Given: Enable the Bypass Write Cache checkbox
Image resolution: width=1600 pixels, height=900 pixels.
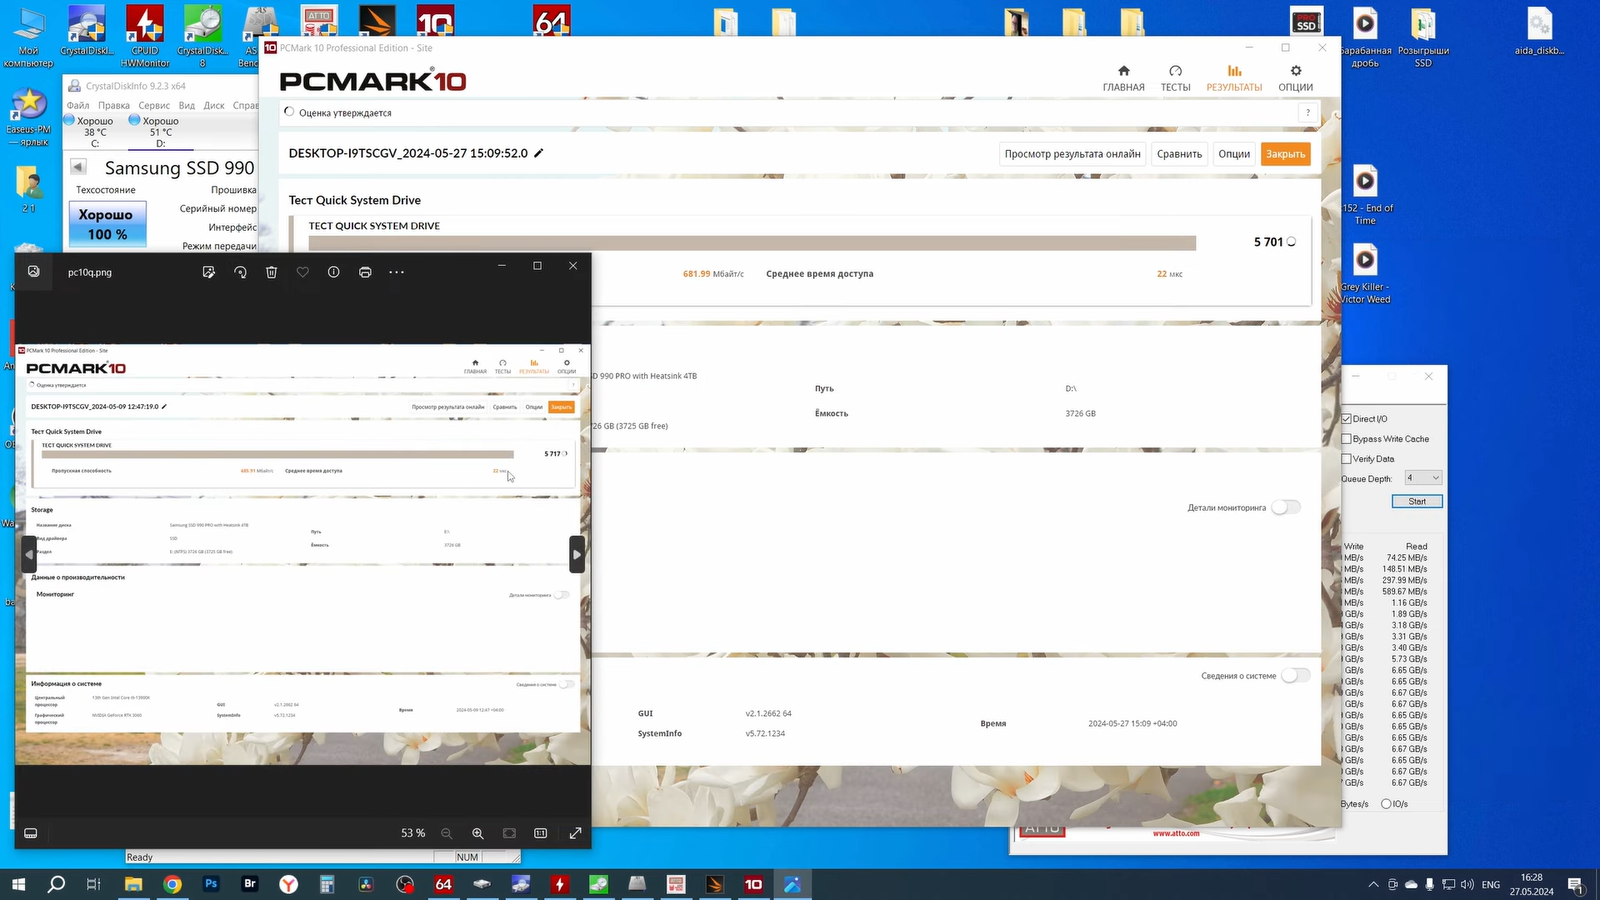Looking at the screenshot, I should coord(1347,439).
